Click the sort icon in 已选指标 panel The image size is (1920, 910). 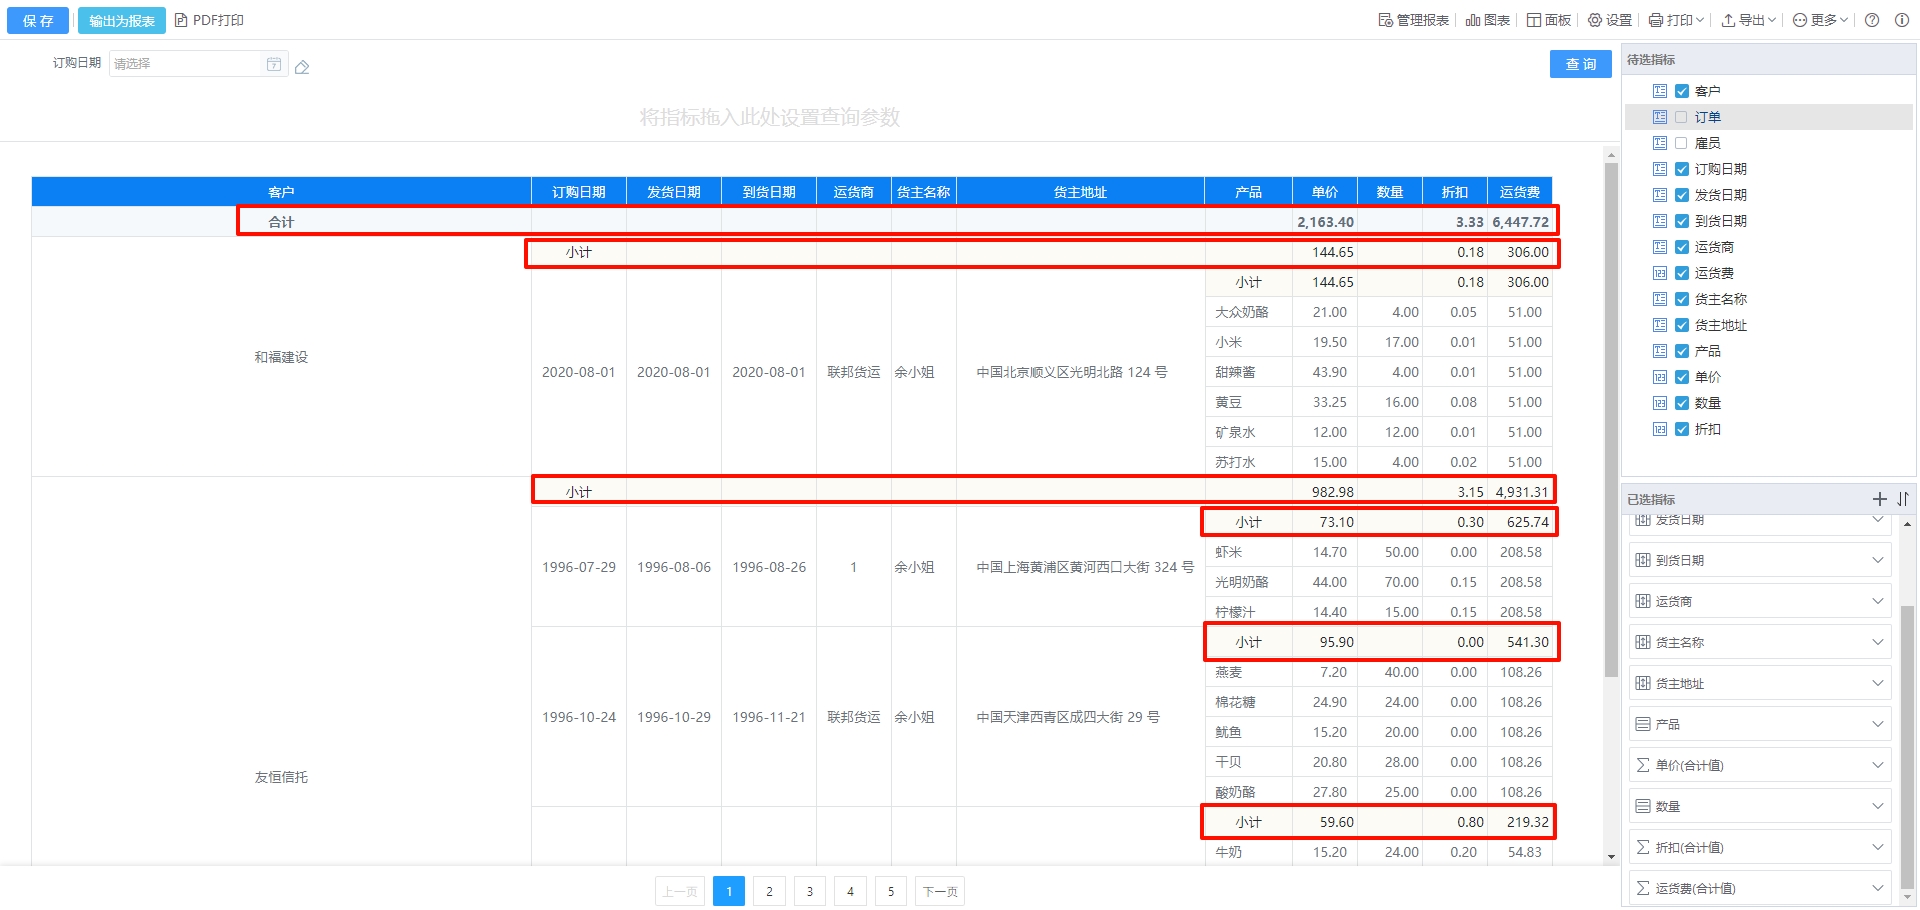pos(1902,499)
